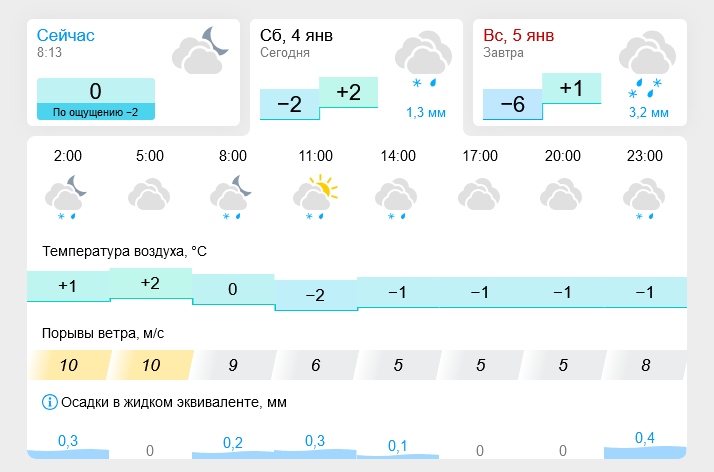This screenshot has width=714, height=472.
Task: Click the 5:00 overcast cloud icon
Action: tap(149, 194)
